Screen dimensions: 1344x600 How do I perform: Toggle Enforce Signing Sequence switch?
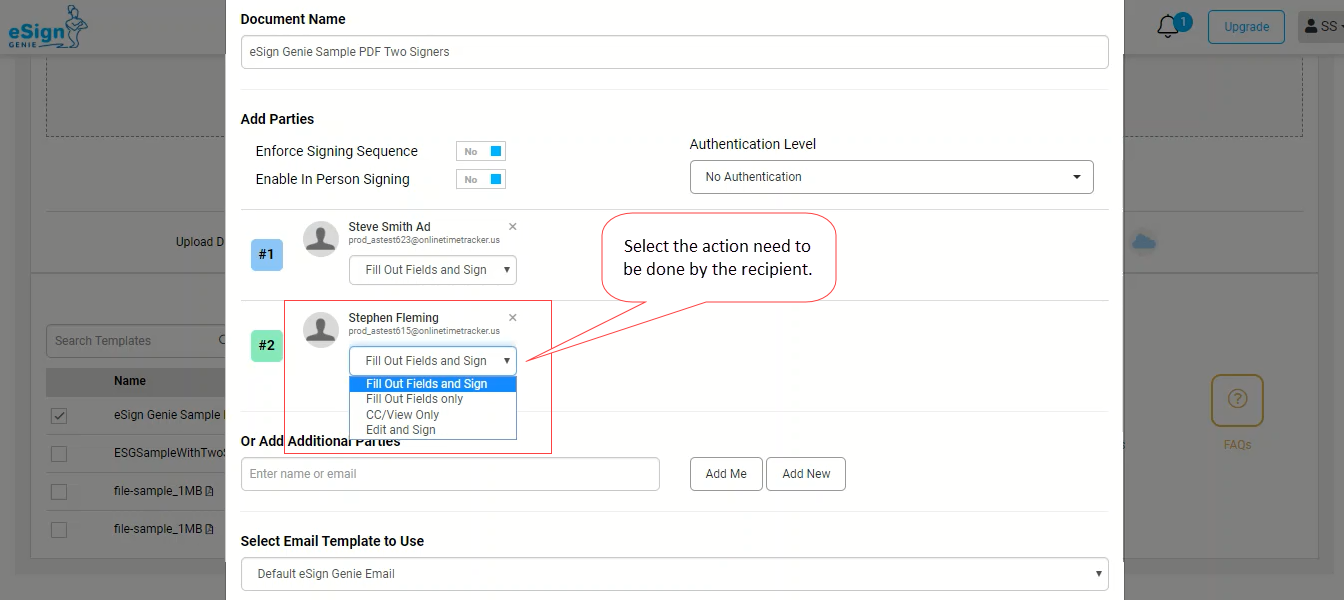click(481, 151)
